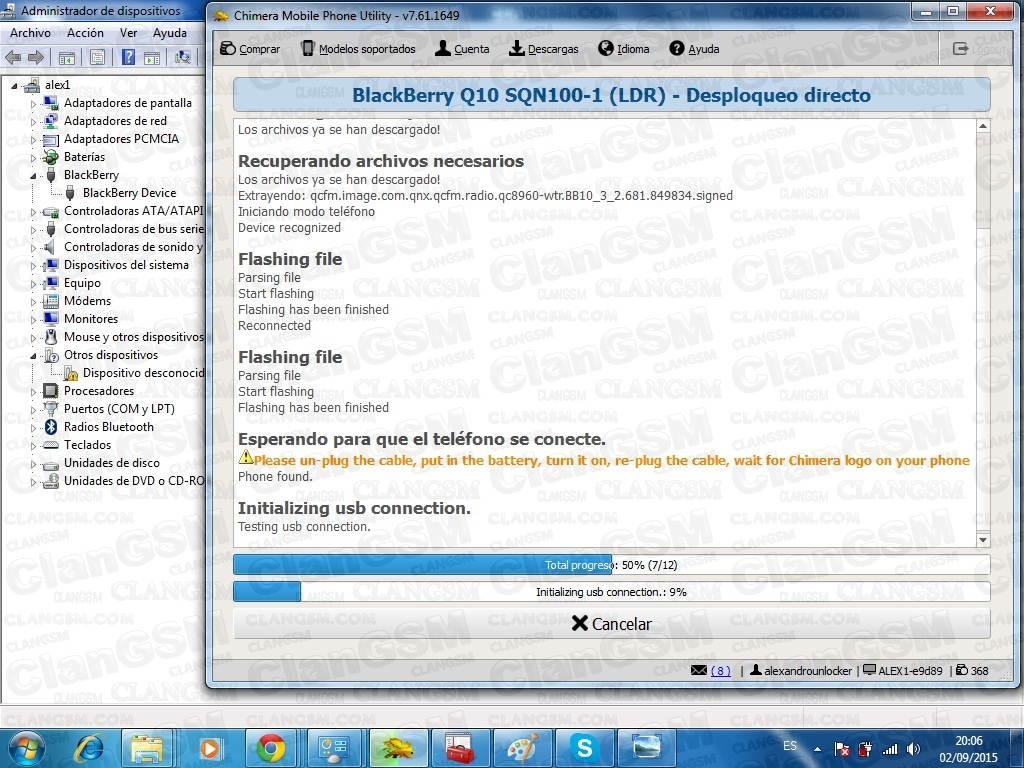1024x768 pixels.
Task: Expand Adaptadores de pantalla
Action: [33, 103]
